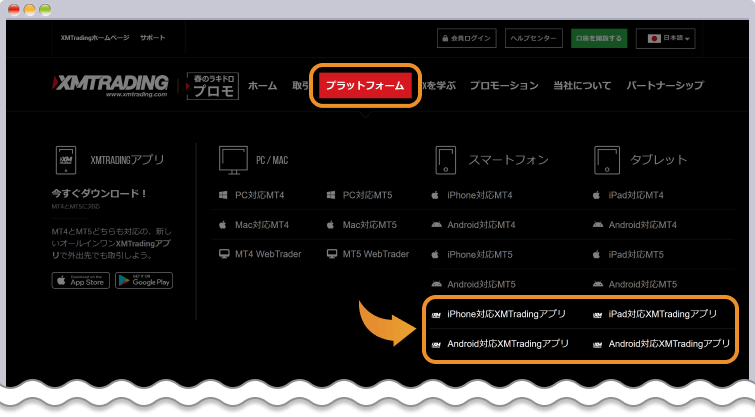The width and height of the screenshot is (755, 417).
Task: Open the 春のラキドロ プロモ banner
Action: point(213,86)
